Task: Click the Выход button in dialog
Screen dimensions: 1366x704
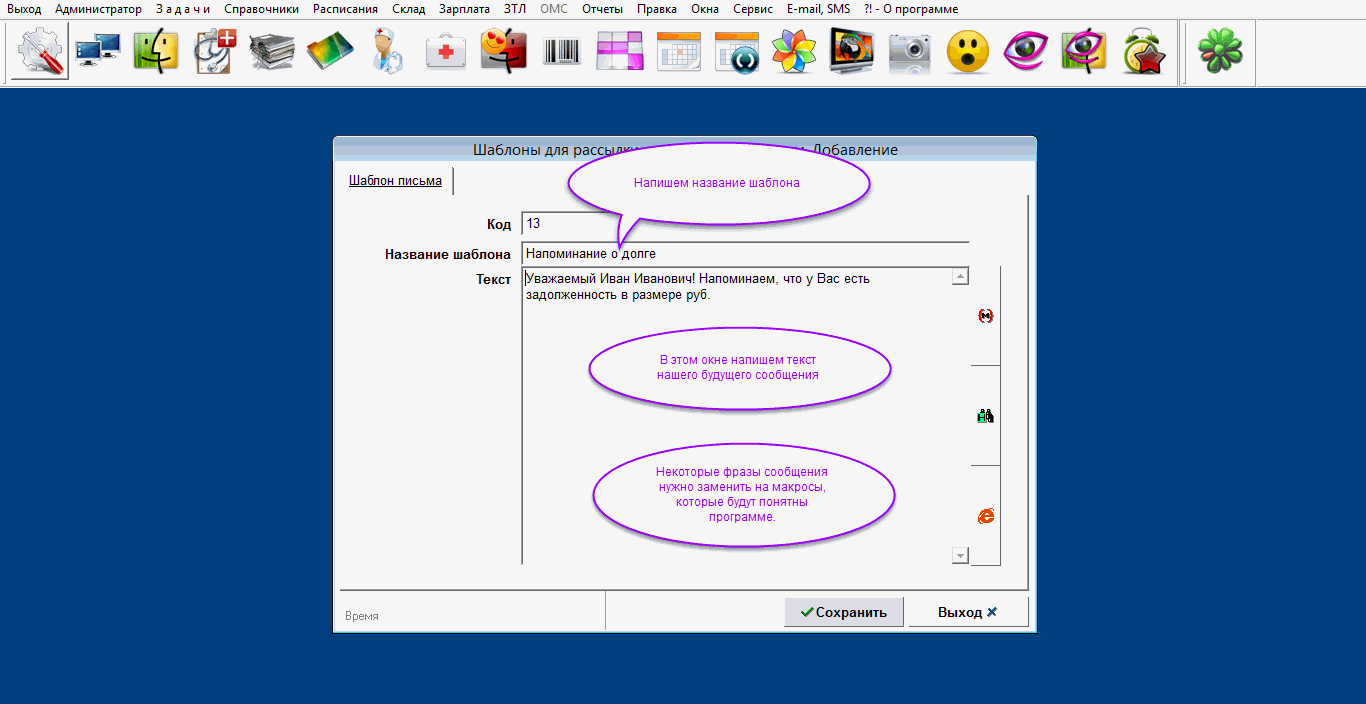Action: (967, 612)
